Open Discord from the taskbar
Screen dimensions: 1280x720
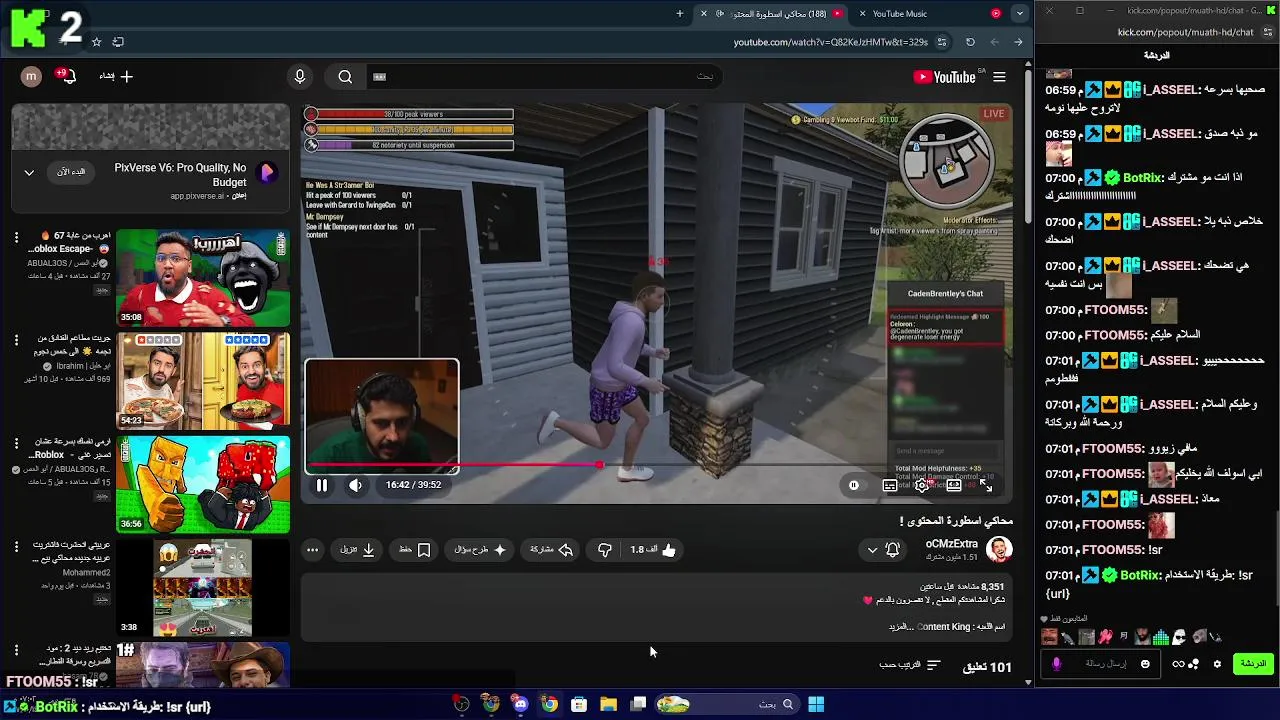coord(520,704)
